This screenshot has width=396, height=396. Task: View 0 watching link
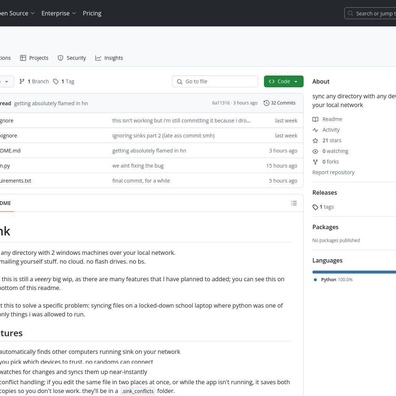pyautogui.click(x=335, y=151)
